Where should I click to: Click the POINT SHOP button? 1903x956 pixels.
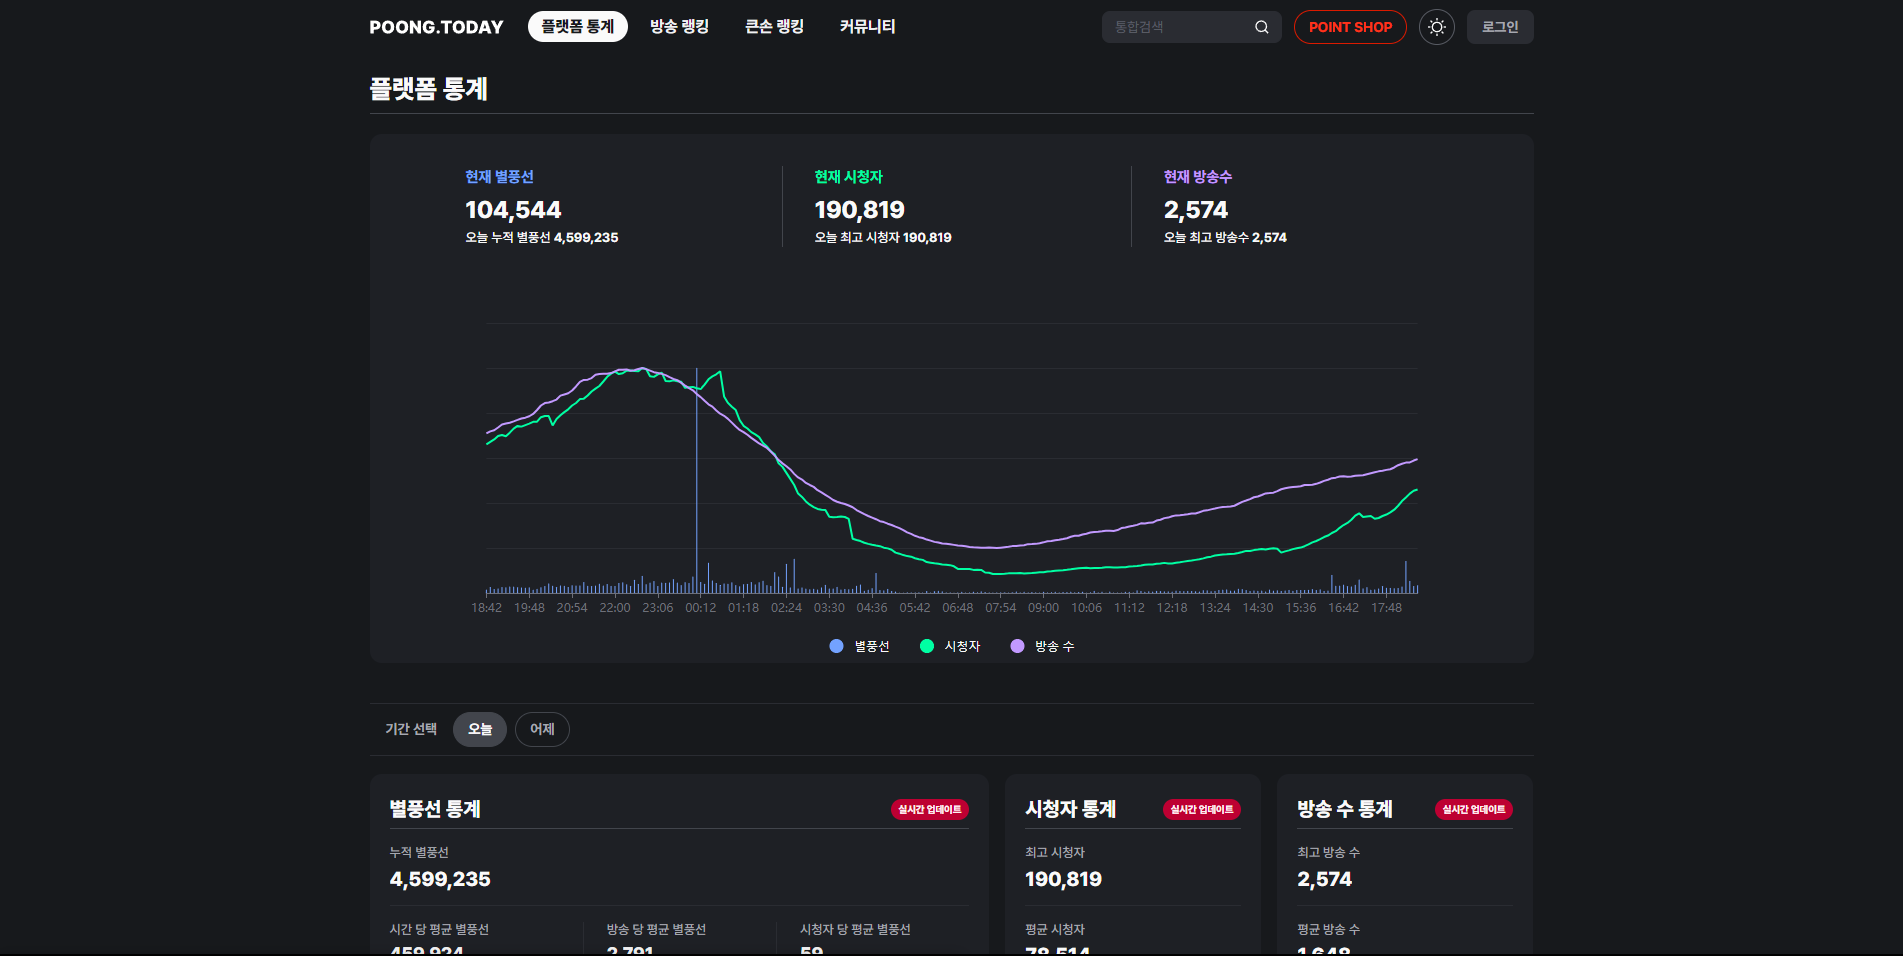(1349, 27)
